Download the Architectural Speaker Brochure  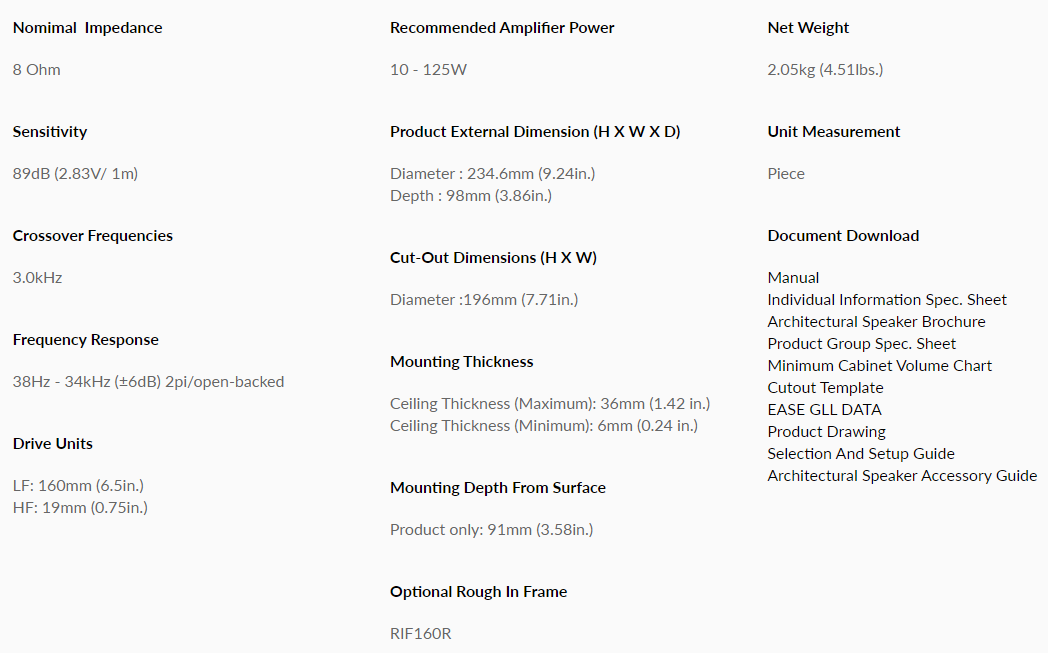876,322
